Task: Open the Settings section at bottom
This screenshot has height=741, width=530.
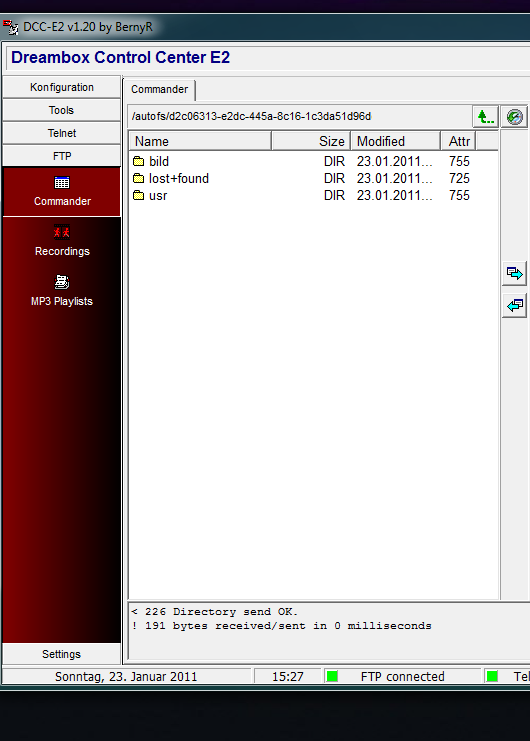Action: click(61, 654)
